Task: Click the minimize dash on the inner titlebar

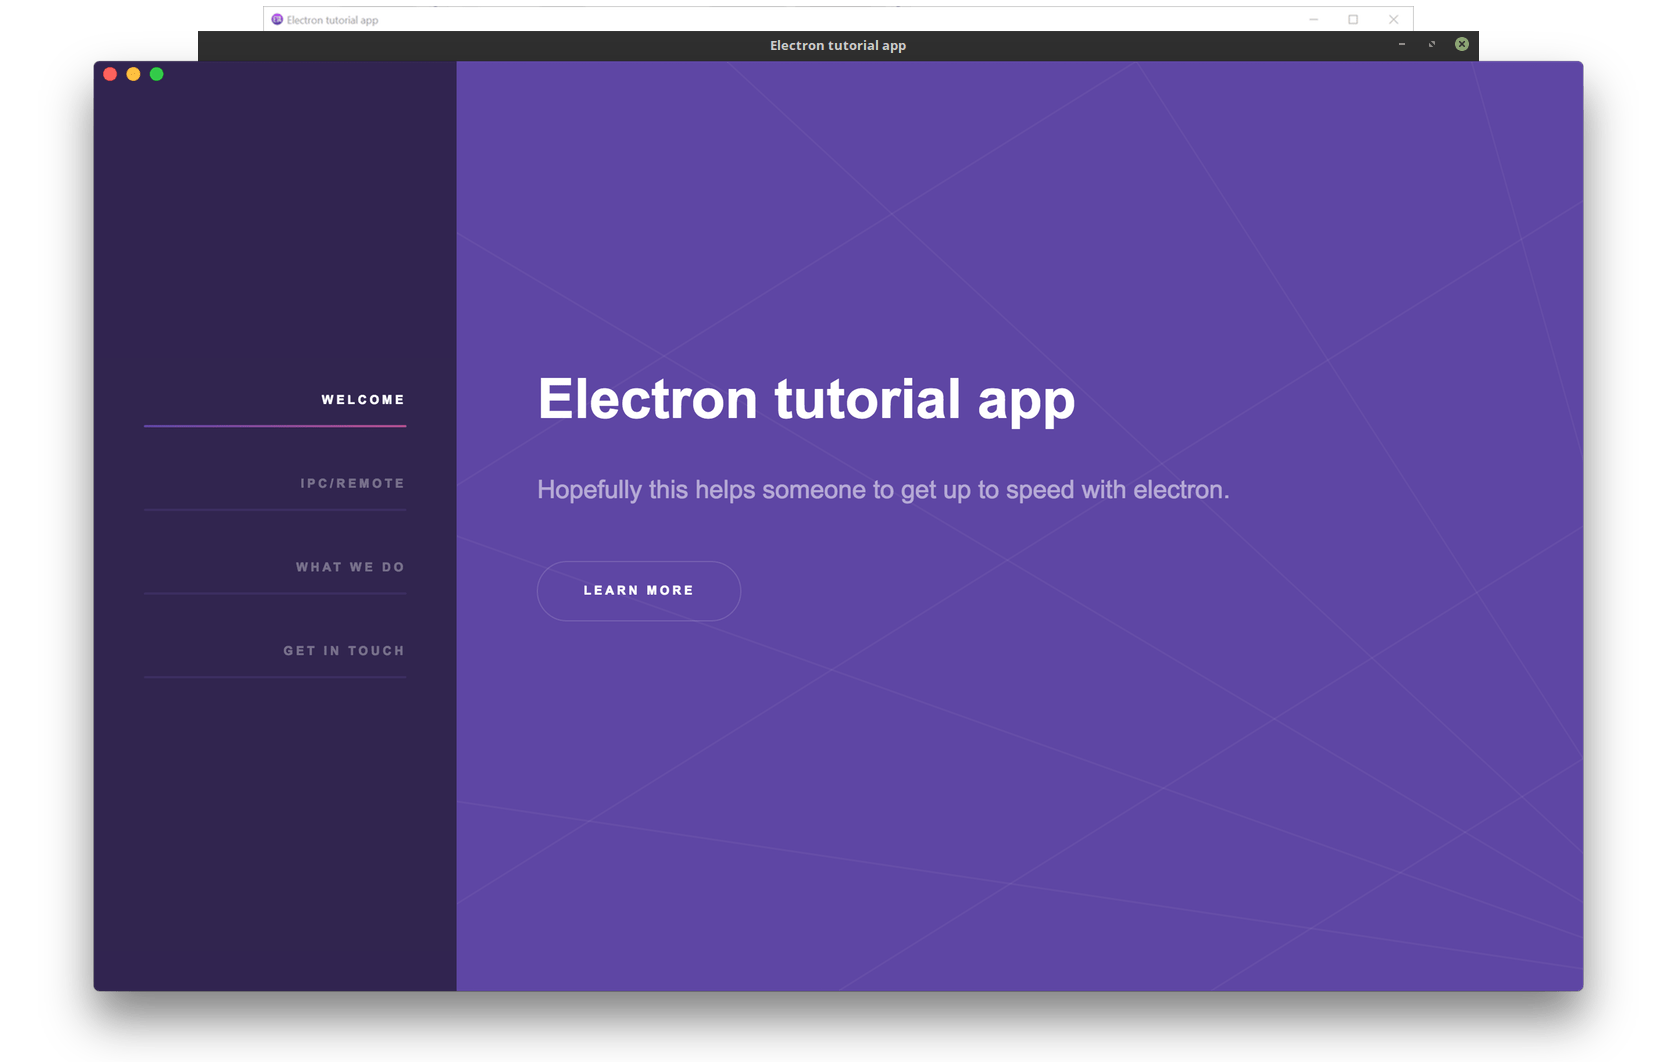Action: pyautogui.click(x=1402, y=44)
